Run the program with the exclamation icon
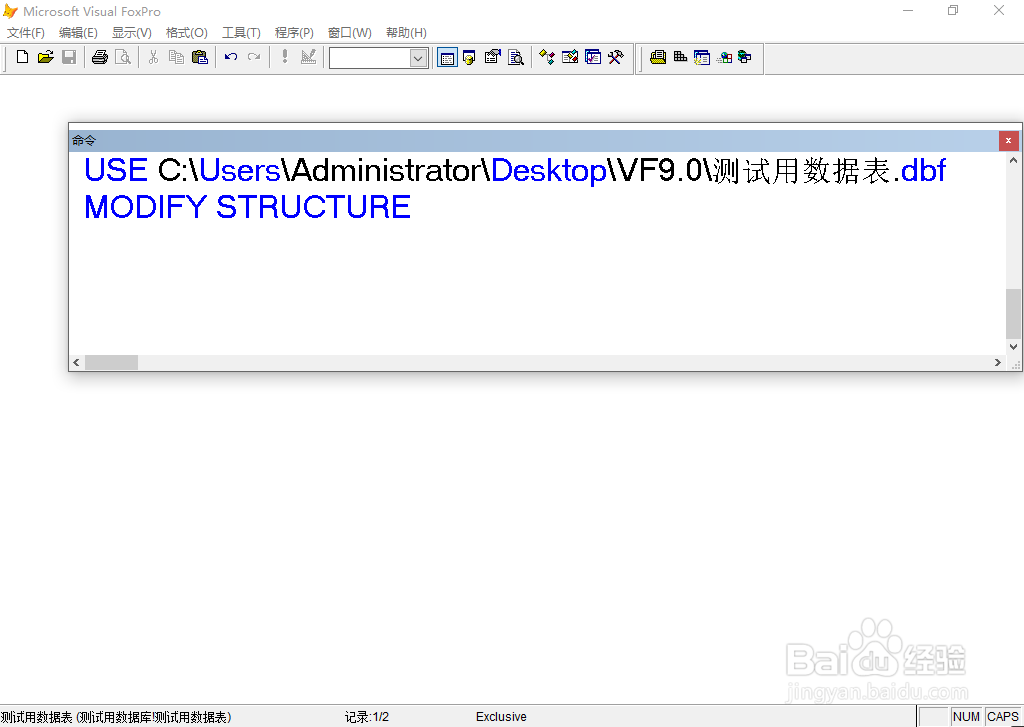 coord(283,57)
